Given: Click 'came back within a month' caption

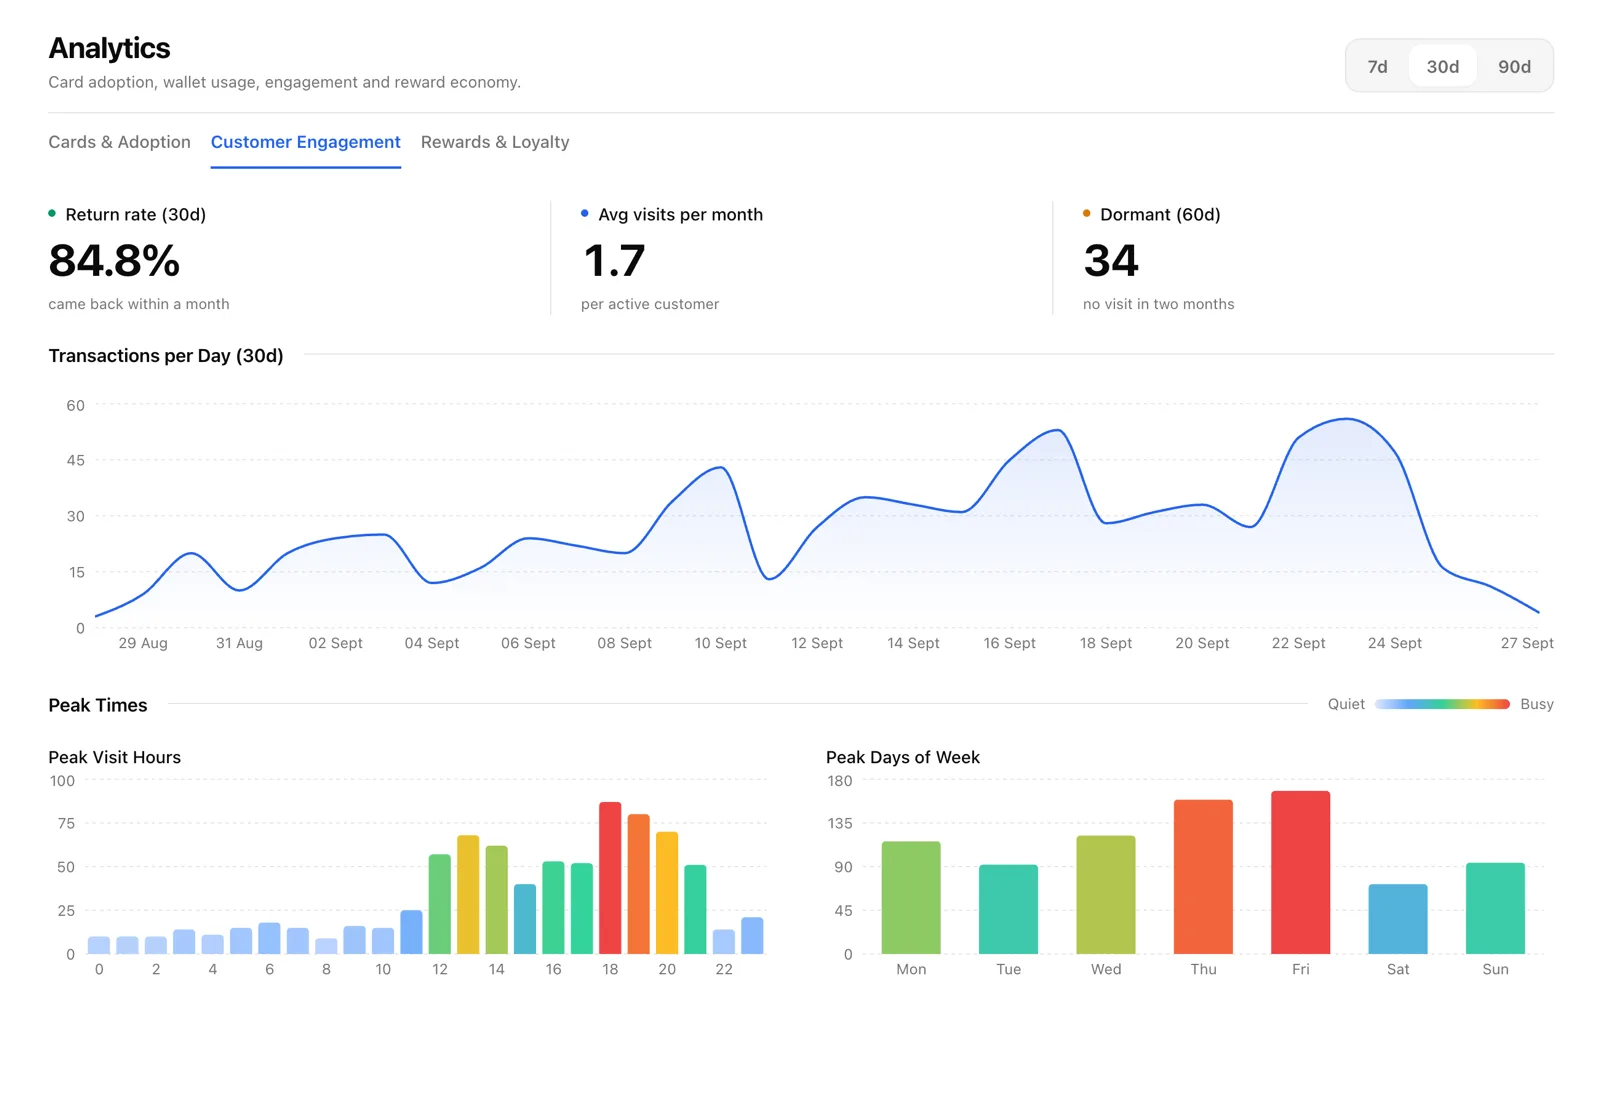Looking at the screenshot, I should [139, 304].
